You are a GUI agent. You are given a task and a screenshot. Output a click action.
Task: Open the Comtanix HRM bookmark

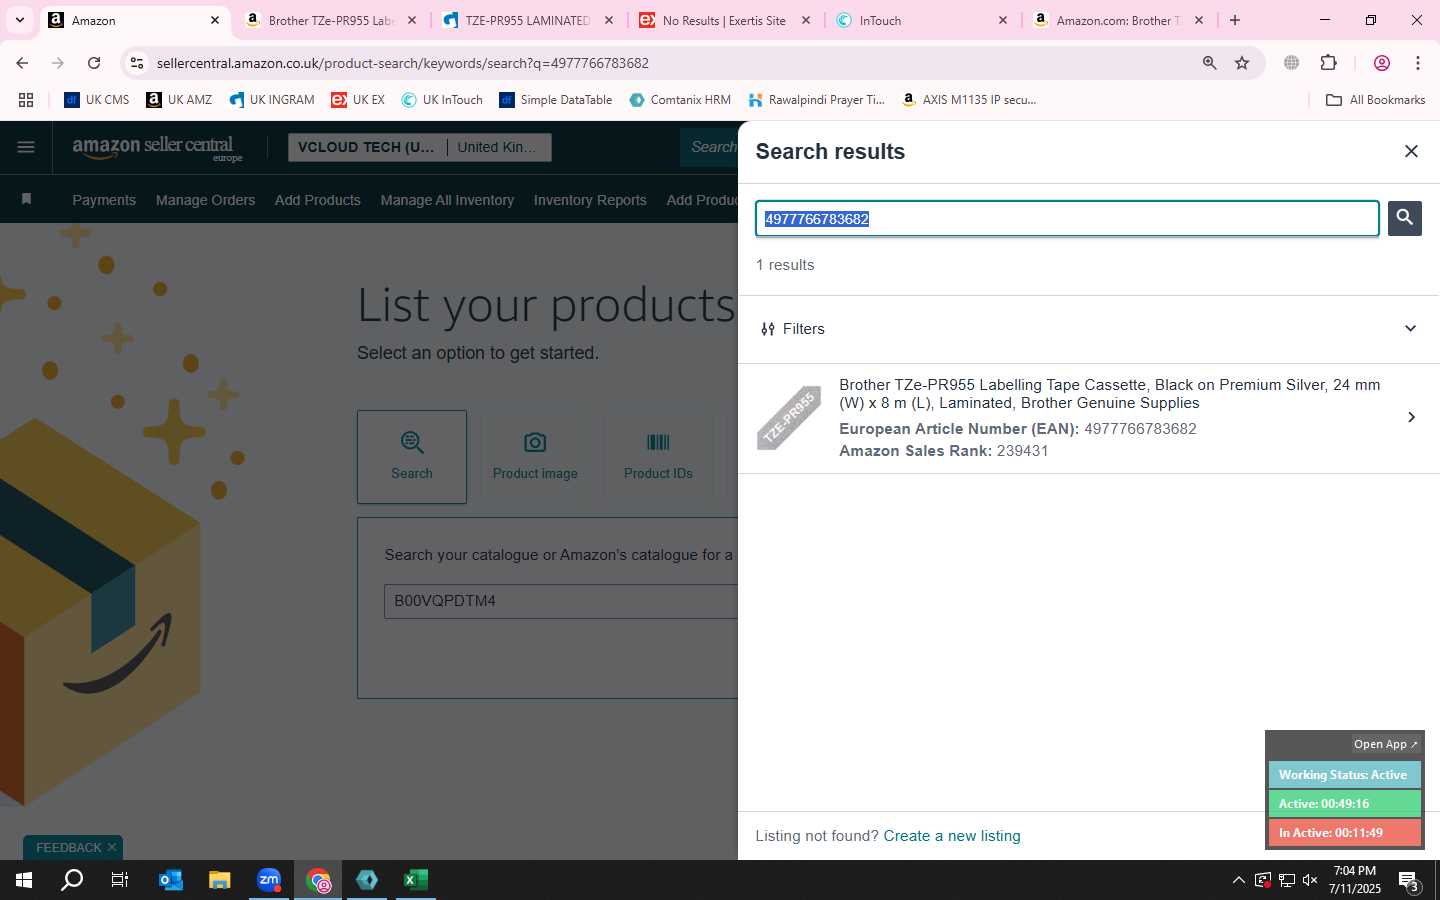[x=680, y=100]
